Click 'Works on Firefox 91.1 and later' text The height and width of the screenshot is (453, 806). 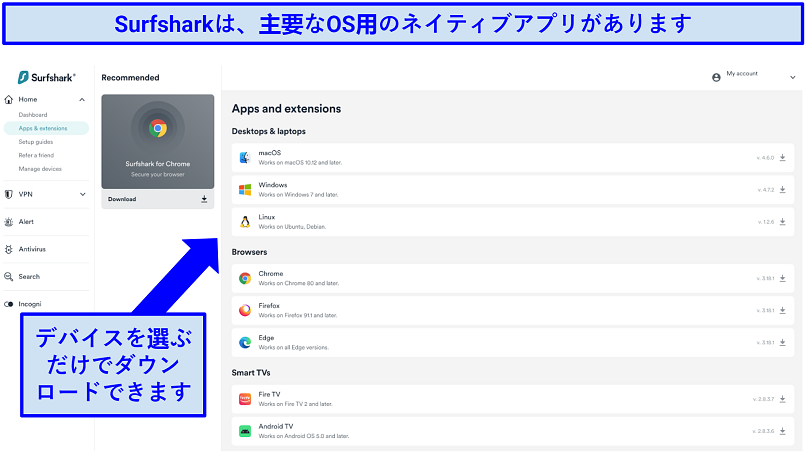click(298, 316)
